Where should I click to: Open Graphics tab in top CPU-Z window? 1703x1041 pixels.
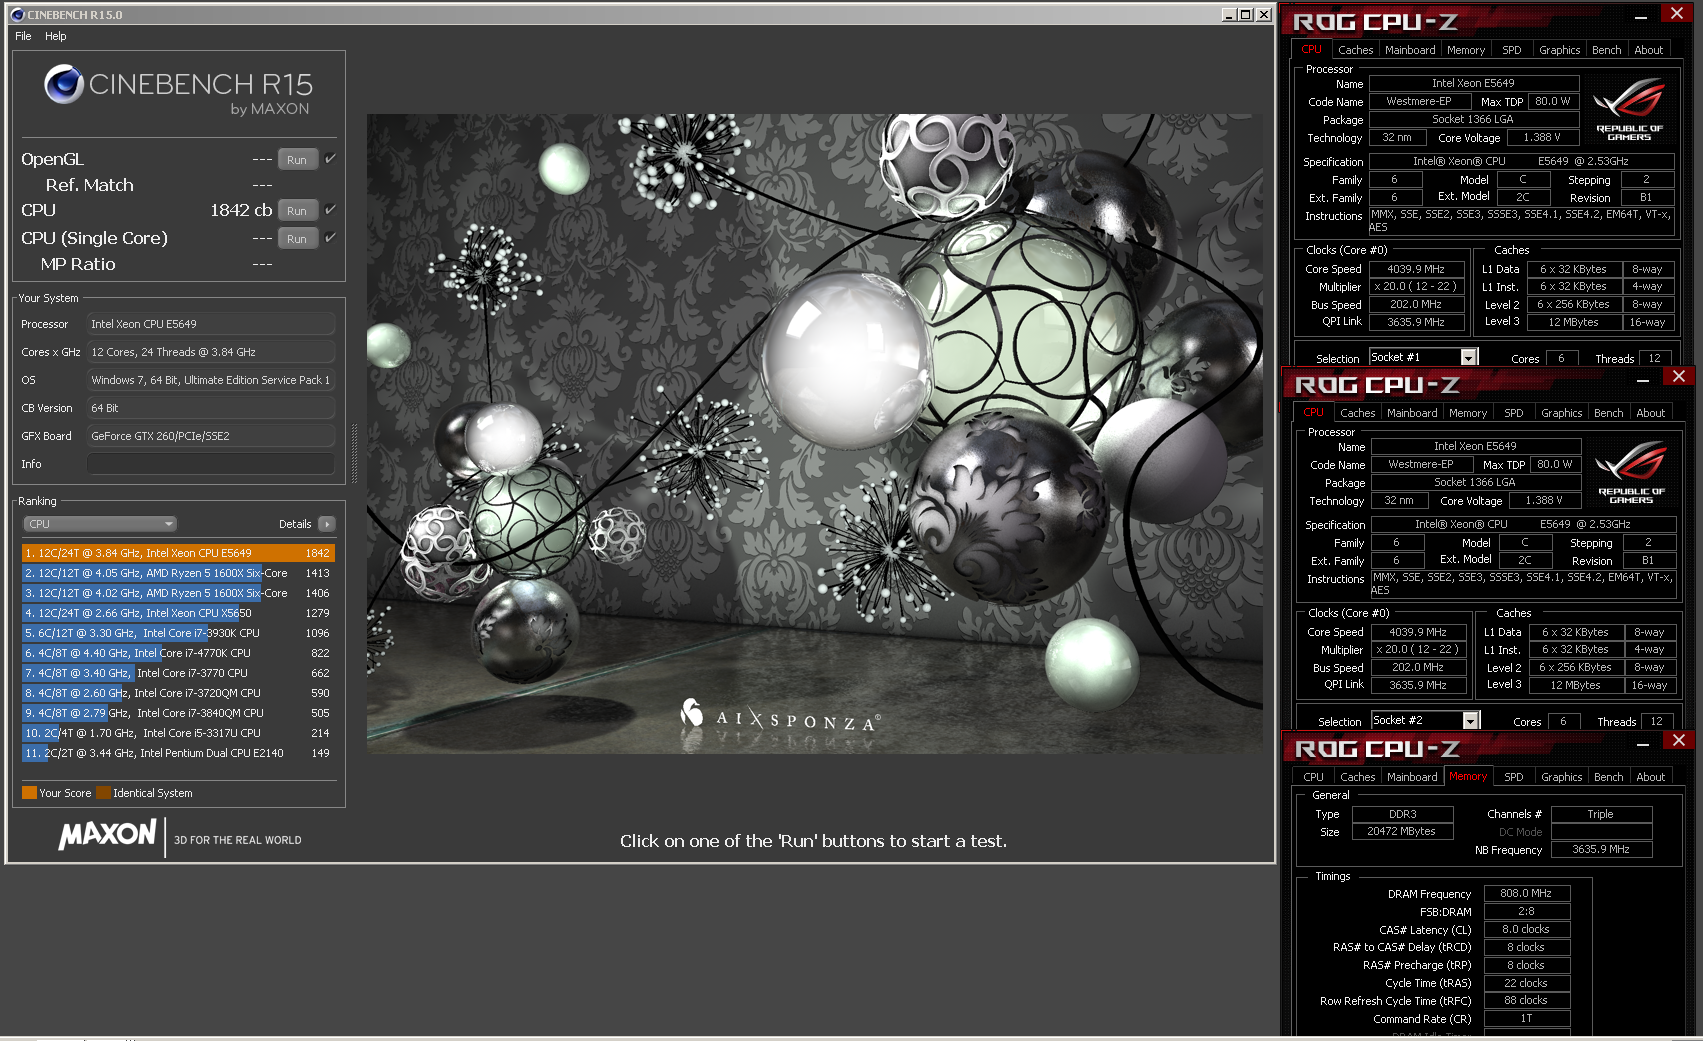coord(1560,50)
